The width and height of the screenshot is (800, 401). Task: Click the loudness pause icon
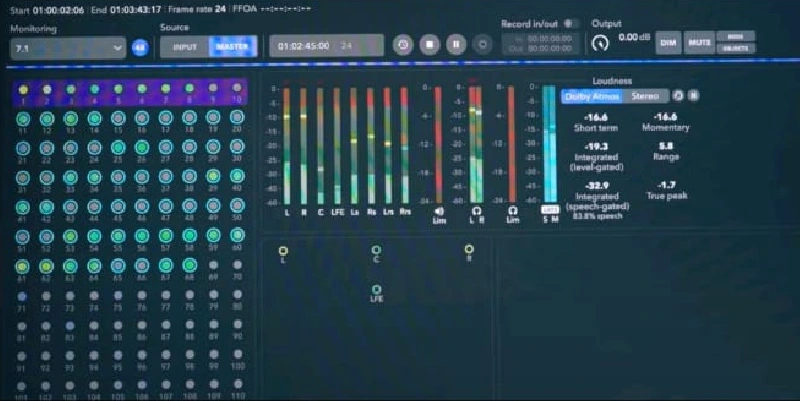click(x=694, y=96)
